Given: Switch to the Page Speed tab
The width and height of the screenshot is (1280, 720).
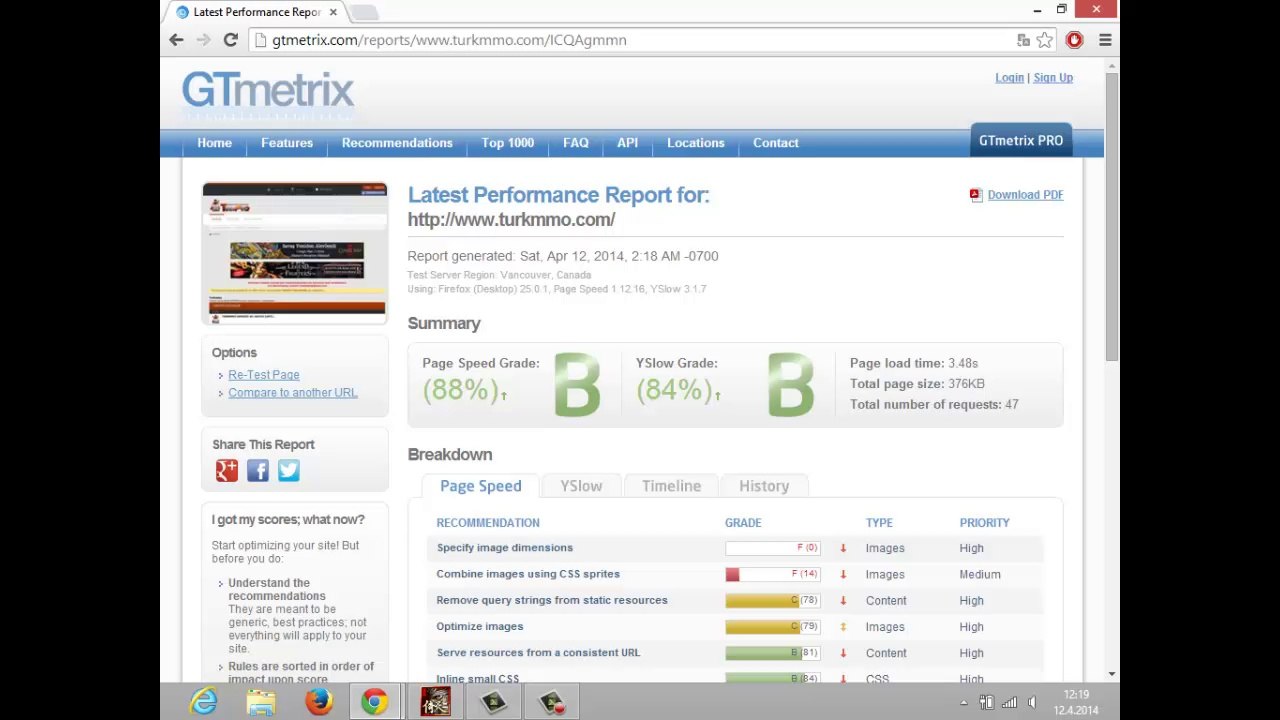Looking at the screenshot, I should click(x=480, y=486).
